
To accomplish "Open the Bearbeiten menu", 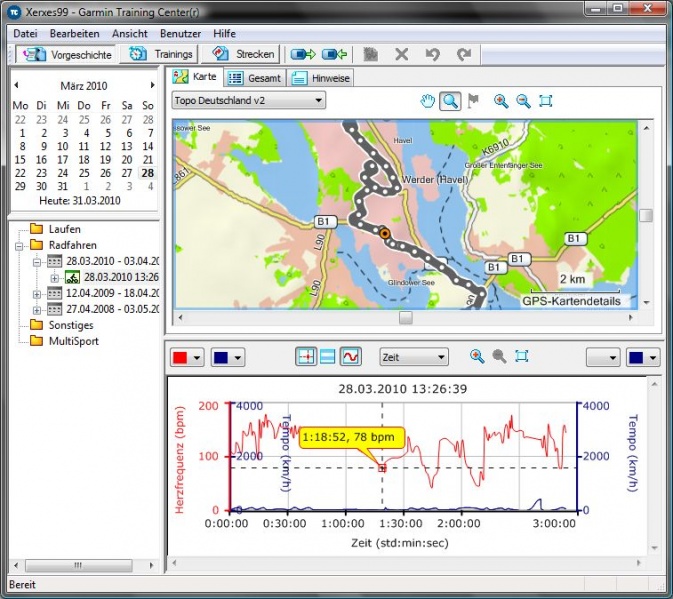I will (74, 33).
